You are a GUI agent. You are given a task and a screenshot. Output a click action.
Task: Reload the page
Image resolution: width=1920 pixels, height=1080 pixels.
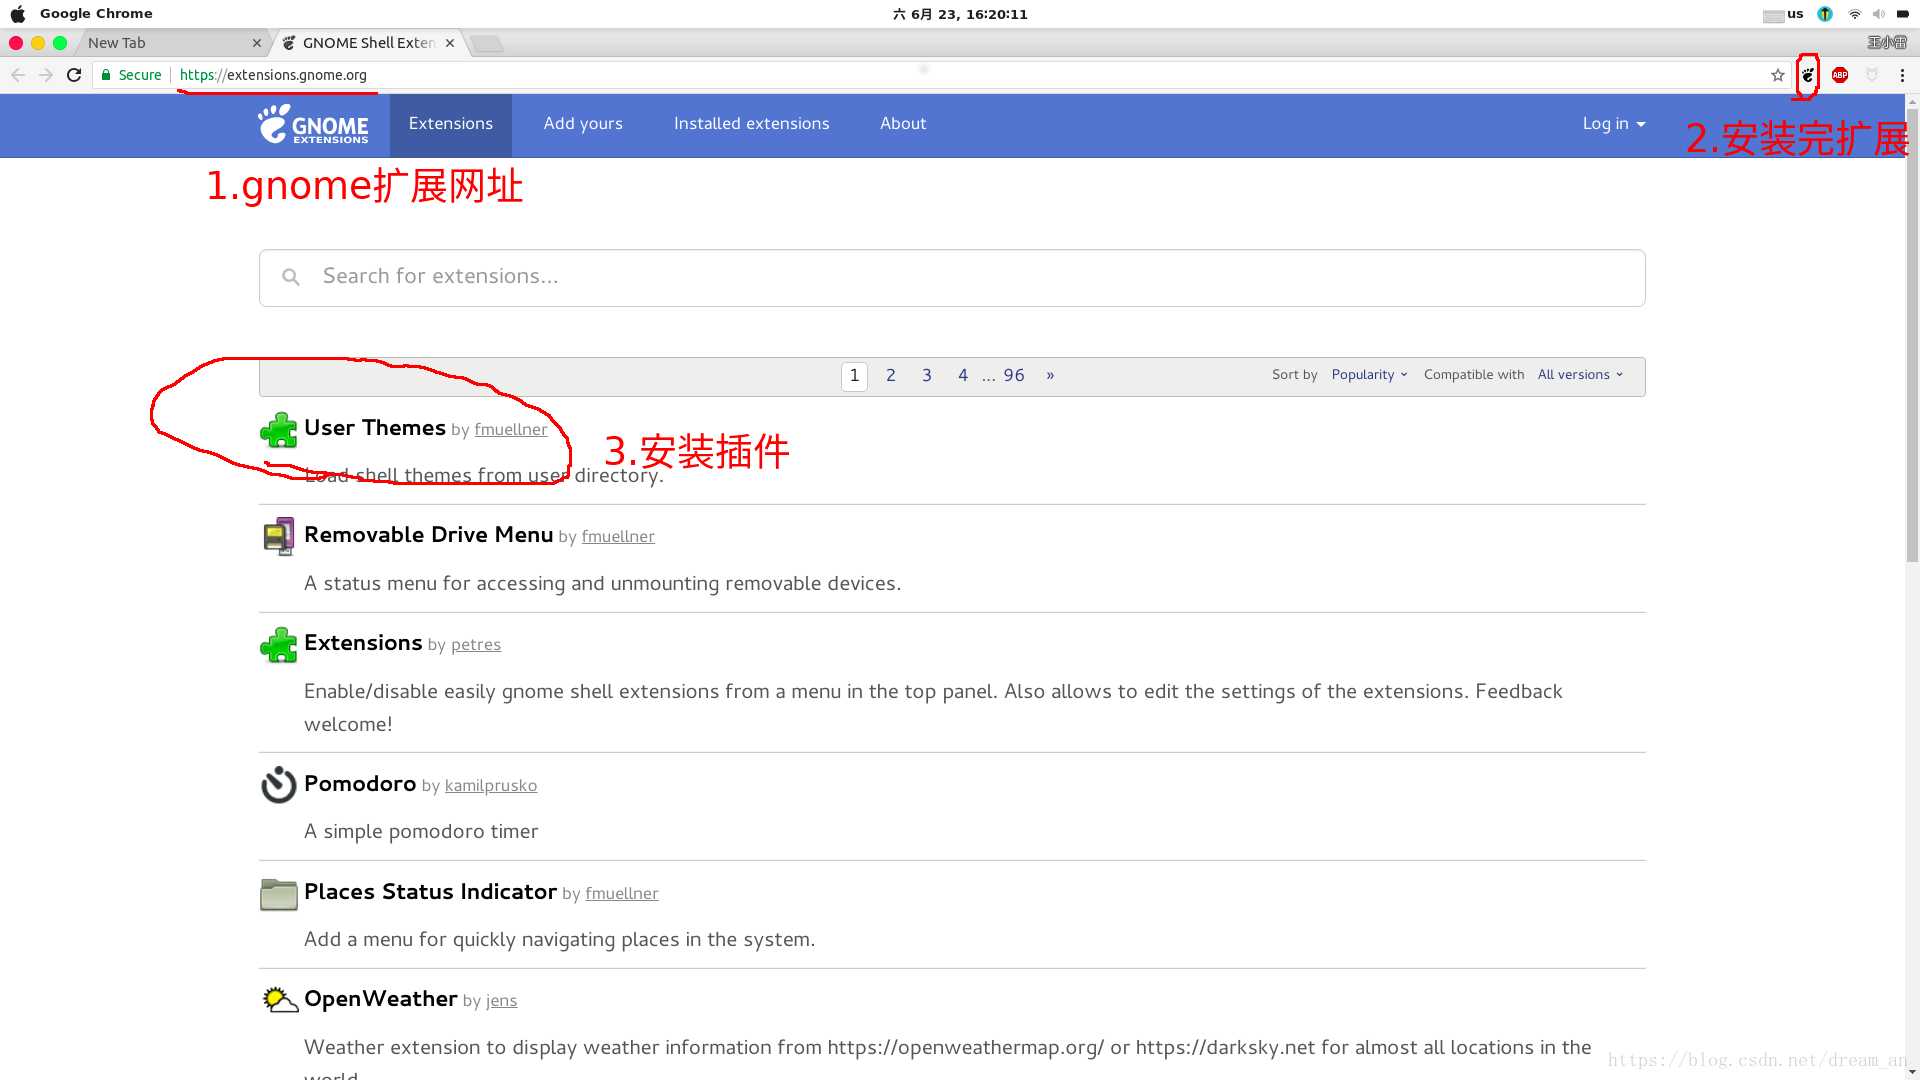coord(74,75)
